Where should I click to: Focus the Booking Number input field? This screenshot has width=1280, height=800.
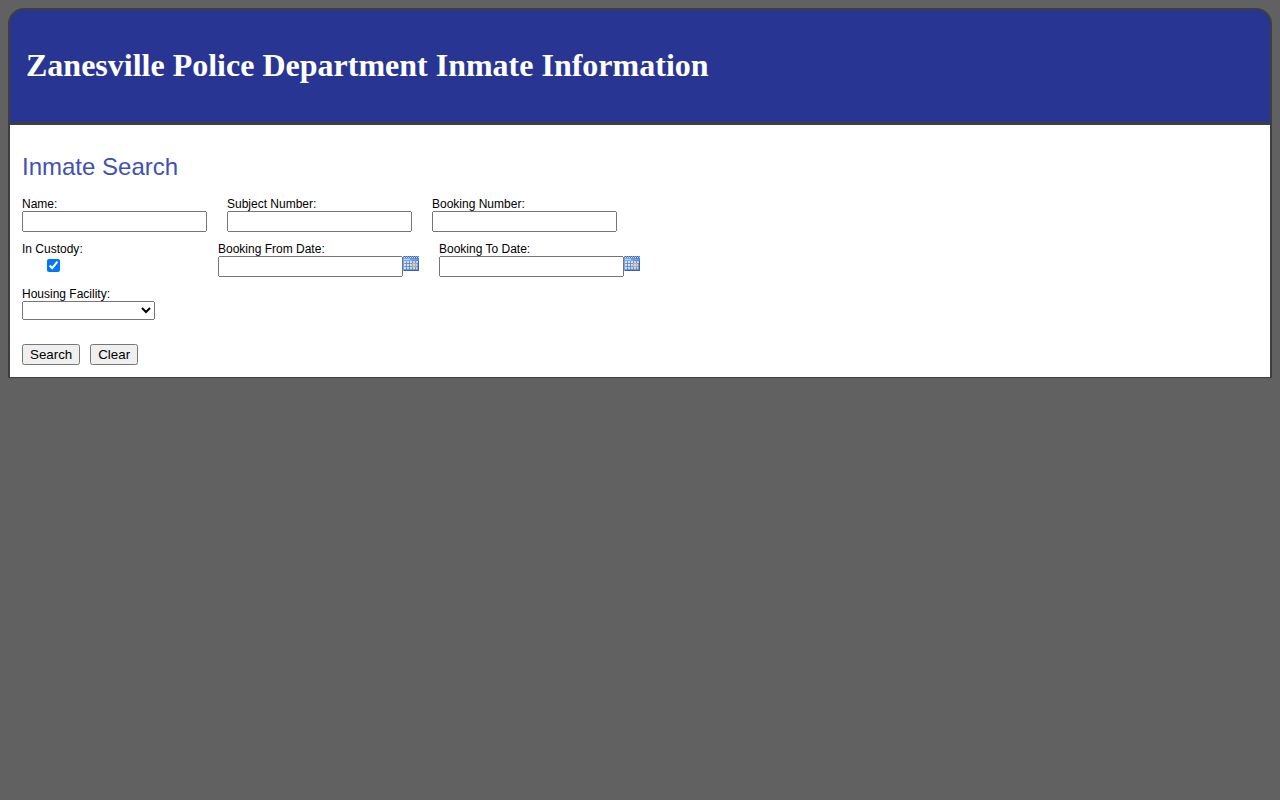524,221
